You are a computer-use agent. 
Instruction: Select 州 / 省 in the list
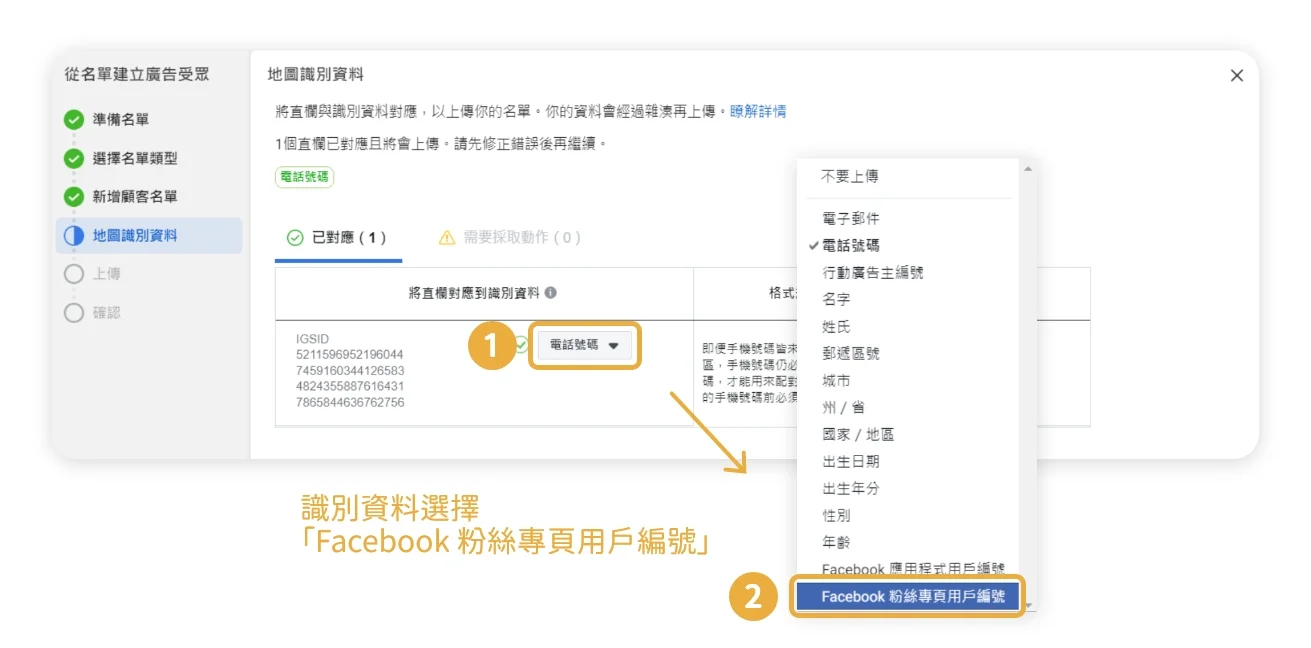[x=843, y=408]
